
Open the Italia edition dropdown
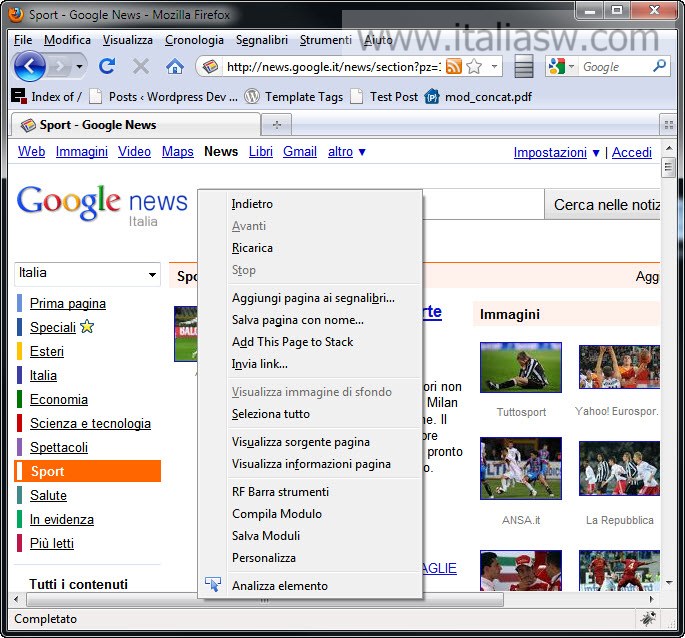click(x=87, y=274)
